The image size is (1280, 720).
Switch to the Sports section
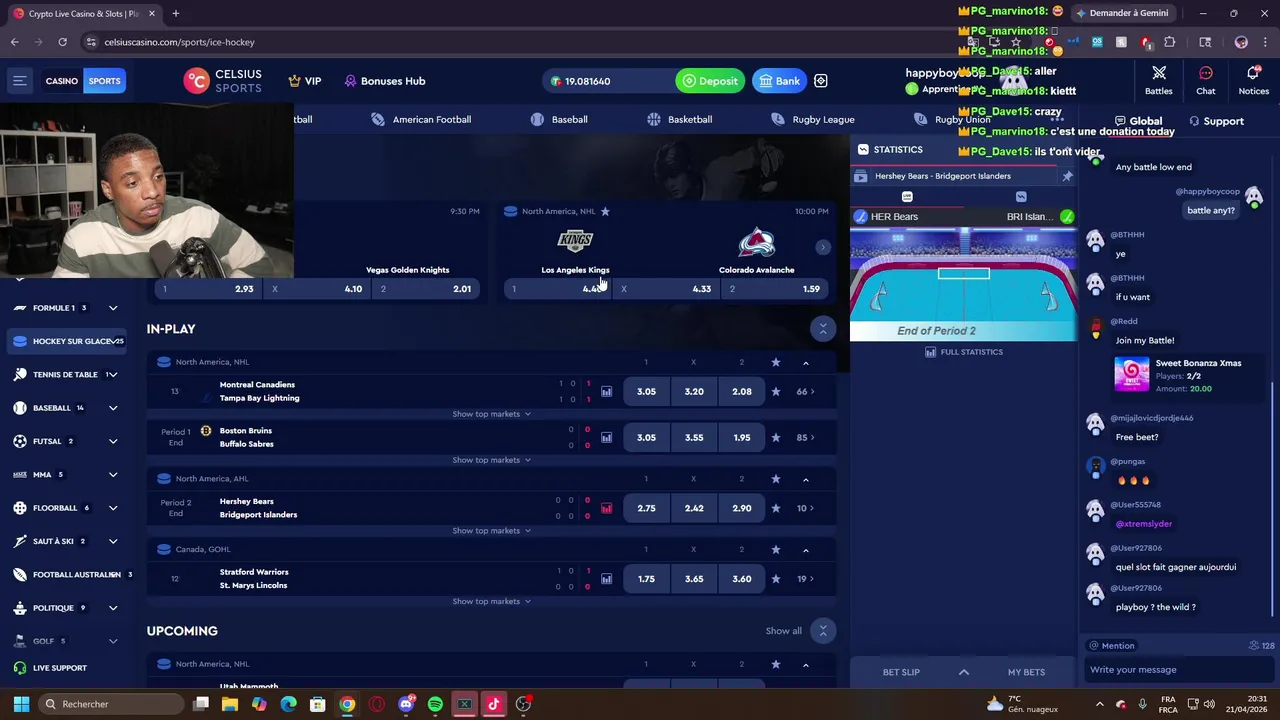[104, 81]
